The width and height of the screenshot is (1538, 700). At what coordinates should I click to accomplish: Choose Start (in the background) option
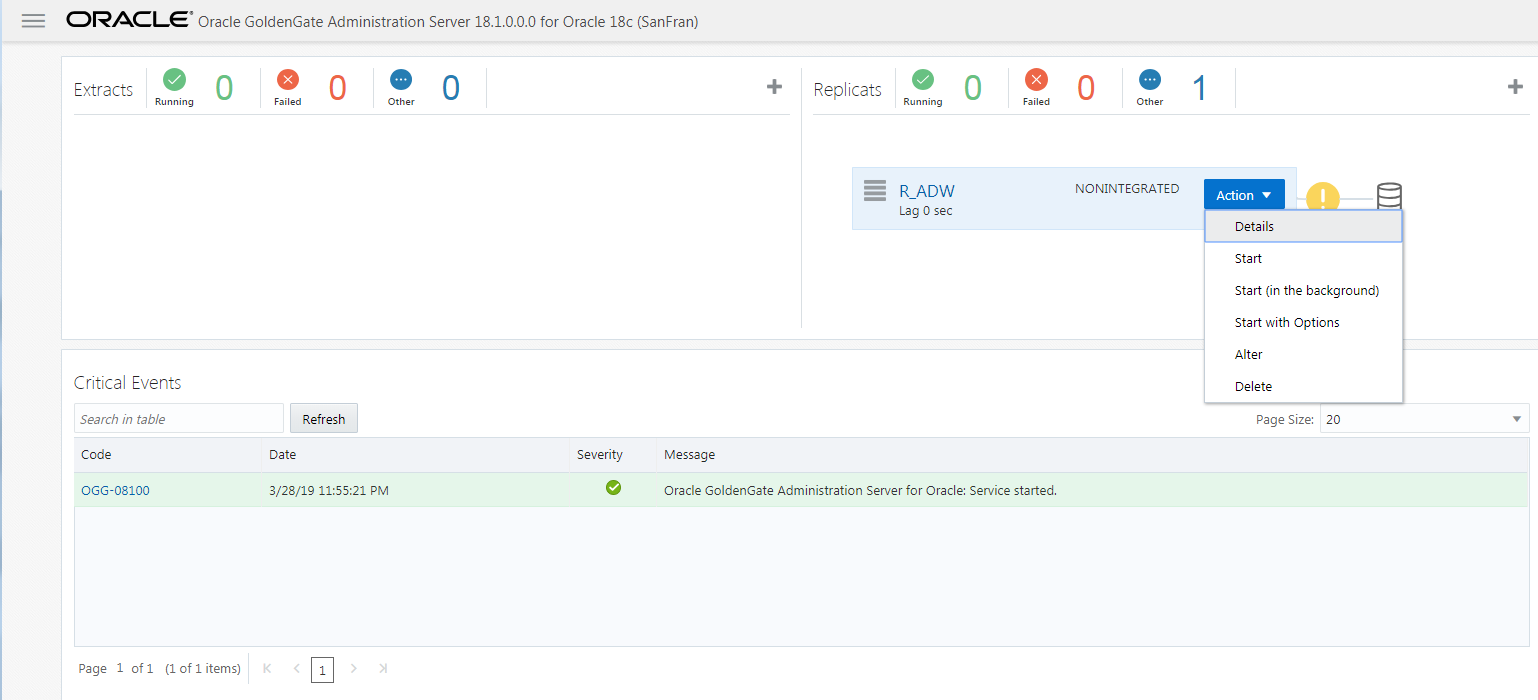click(1304, 290)
